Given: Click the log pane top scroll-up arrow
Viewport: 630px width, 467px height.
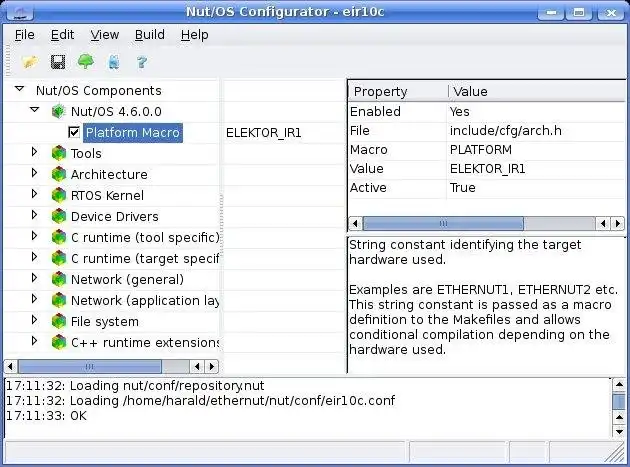Looking at the screenshot, I should coord(619,385).
